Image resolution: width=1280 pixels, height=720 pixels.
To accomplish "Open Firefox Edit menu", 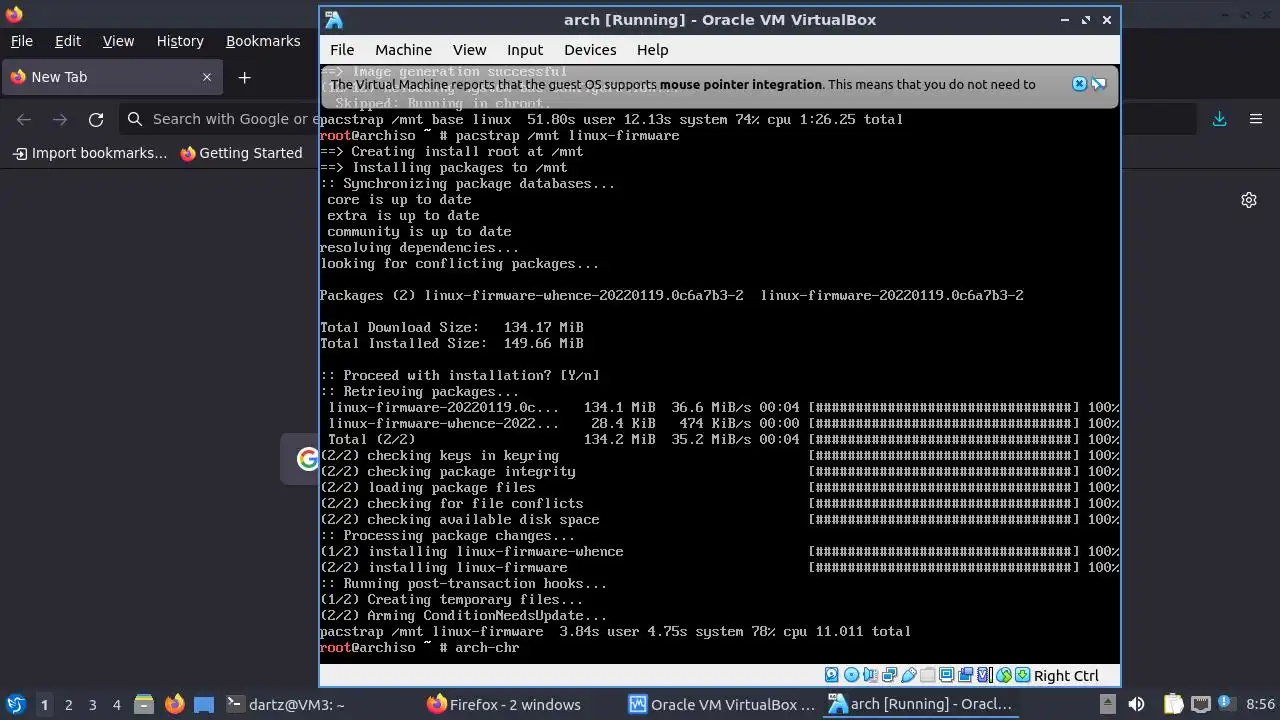I will [68, 41].
